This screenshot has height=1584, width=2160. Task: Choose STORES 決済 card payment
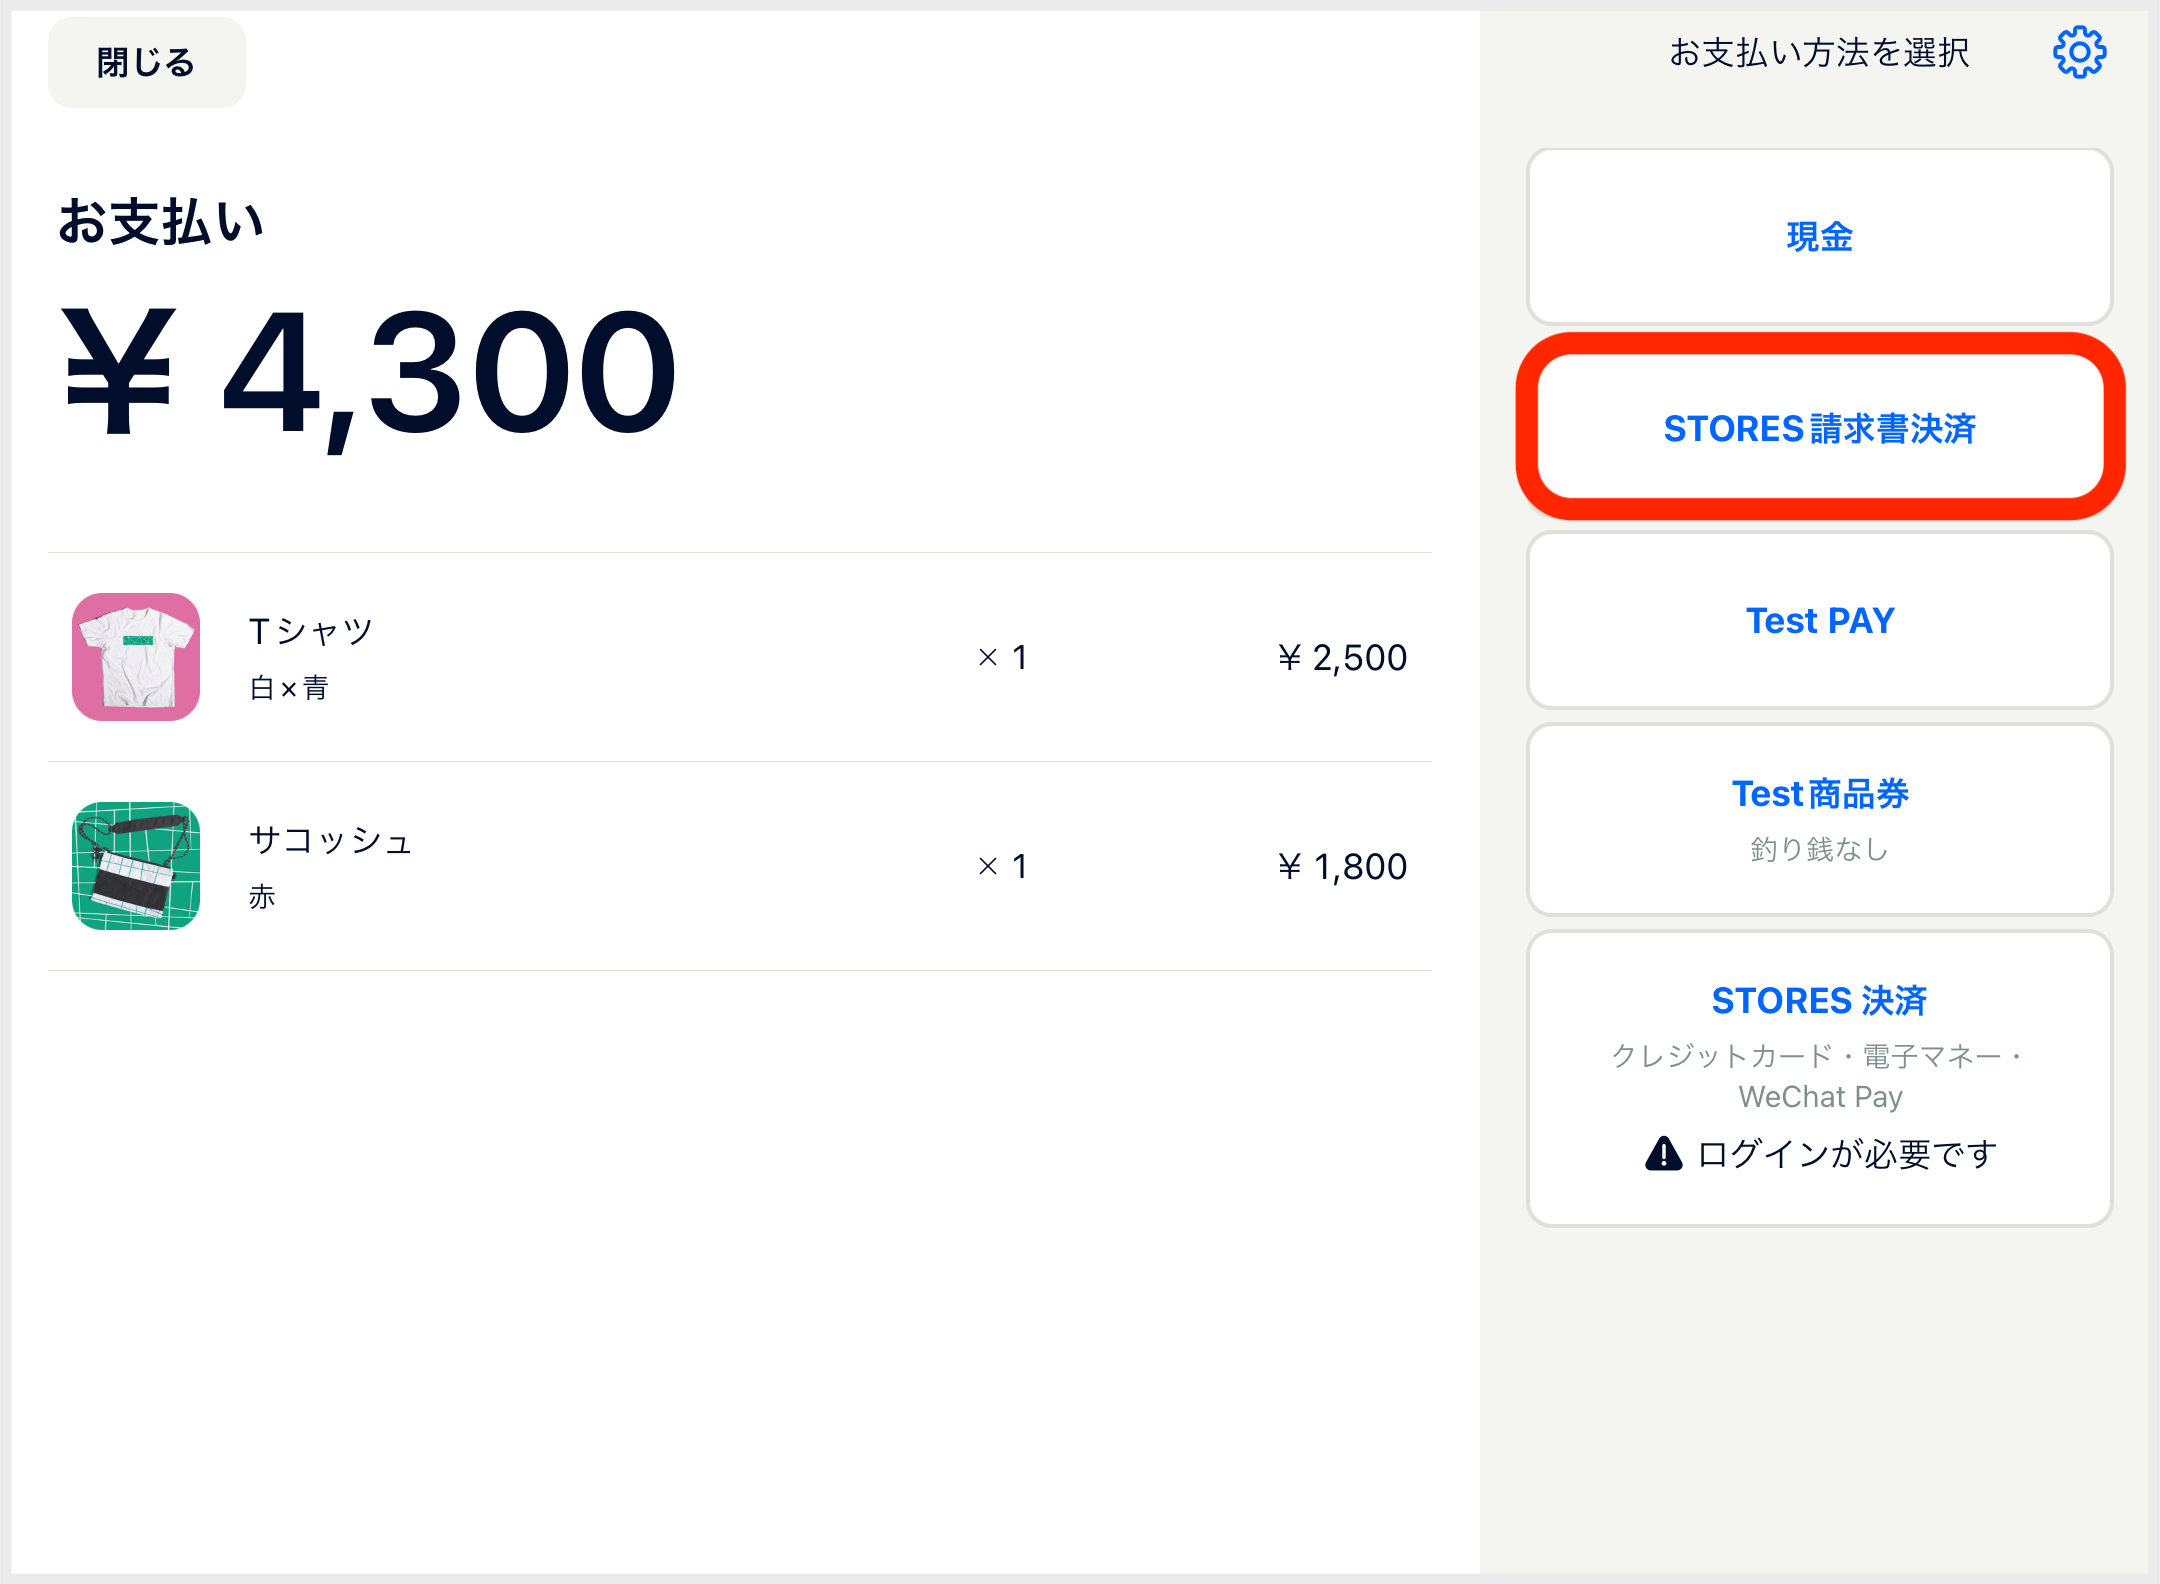(1819, 1078)
